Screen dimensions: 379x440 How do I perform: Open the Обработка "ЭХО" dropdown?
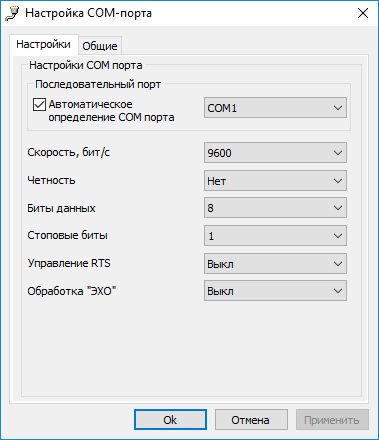275,291
